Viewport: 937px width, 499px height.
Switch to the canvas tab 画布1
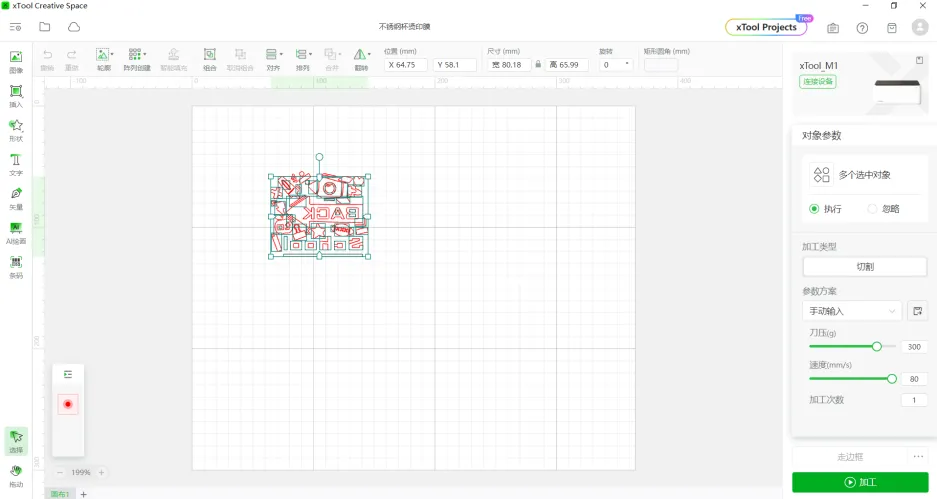[x=60, y=494]
